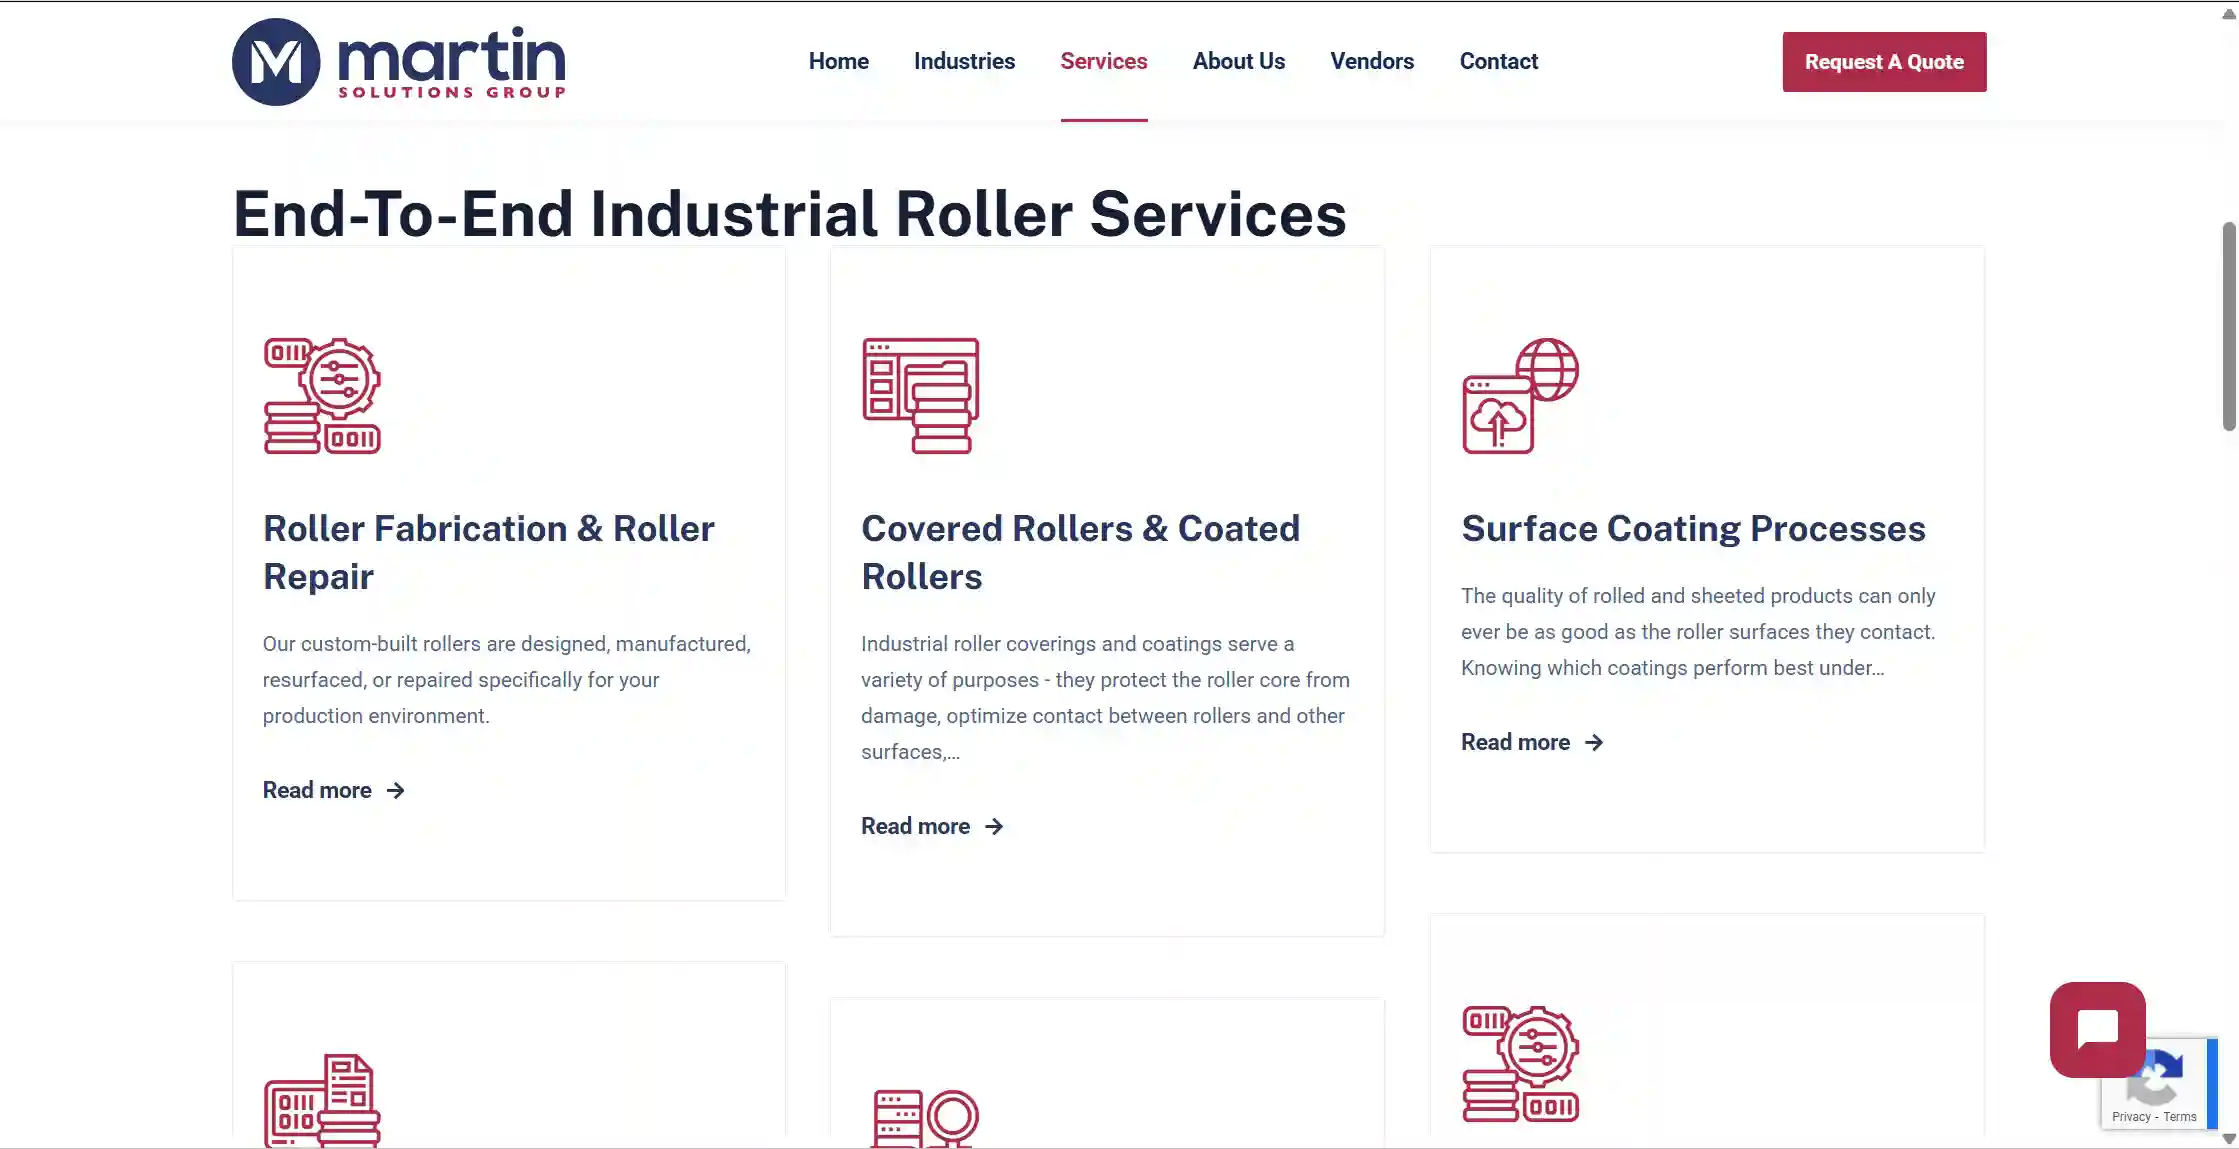Open the Surface Coating Processes title
The width and height of the screenshot is (2239, 1149).
pos(1693,529)
